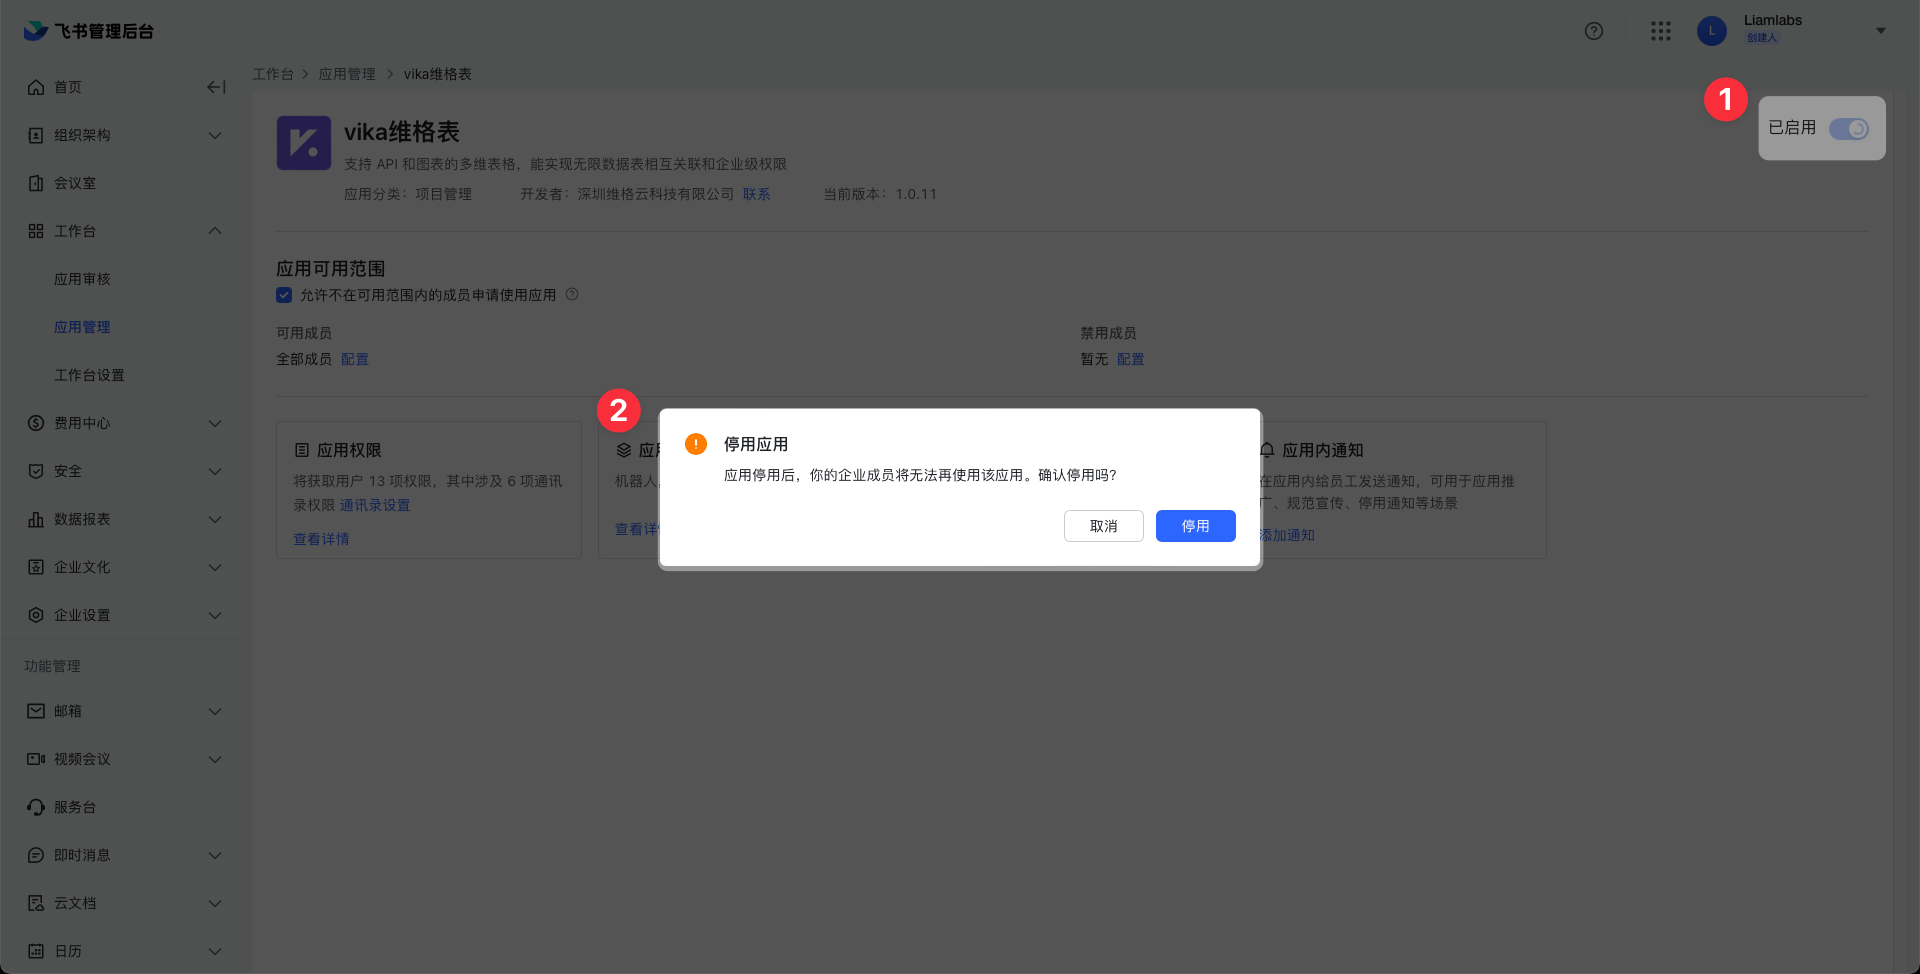This screenshot has width=1920, height=974.
Task: Expand the 组织架构 menu chevron
Action: (214, 135)
